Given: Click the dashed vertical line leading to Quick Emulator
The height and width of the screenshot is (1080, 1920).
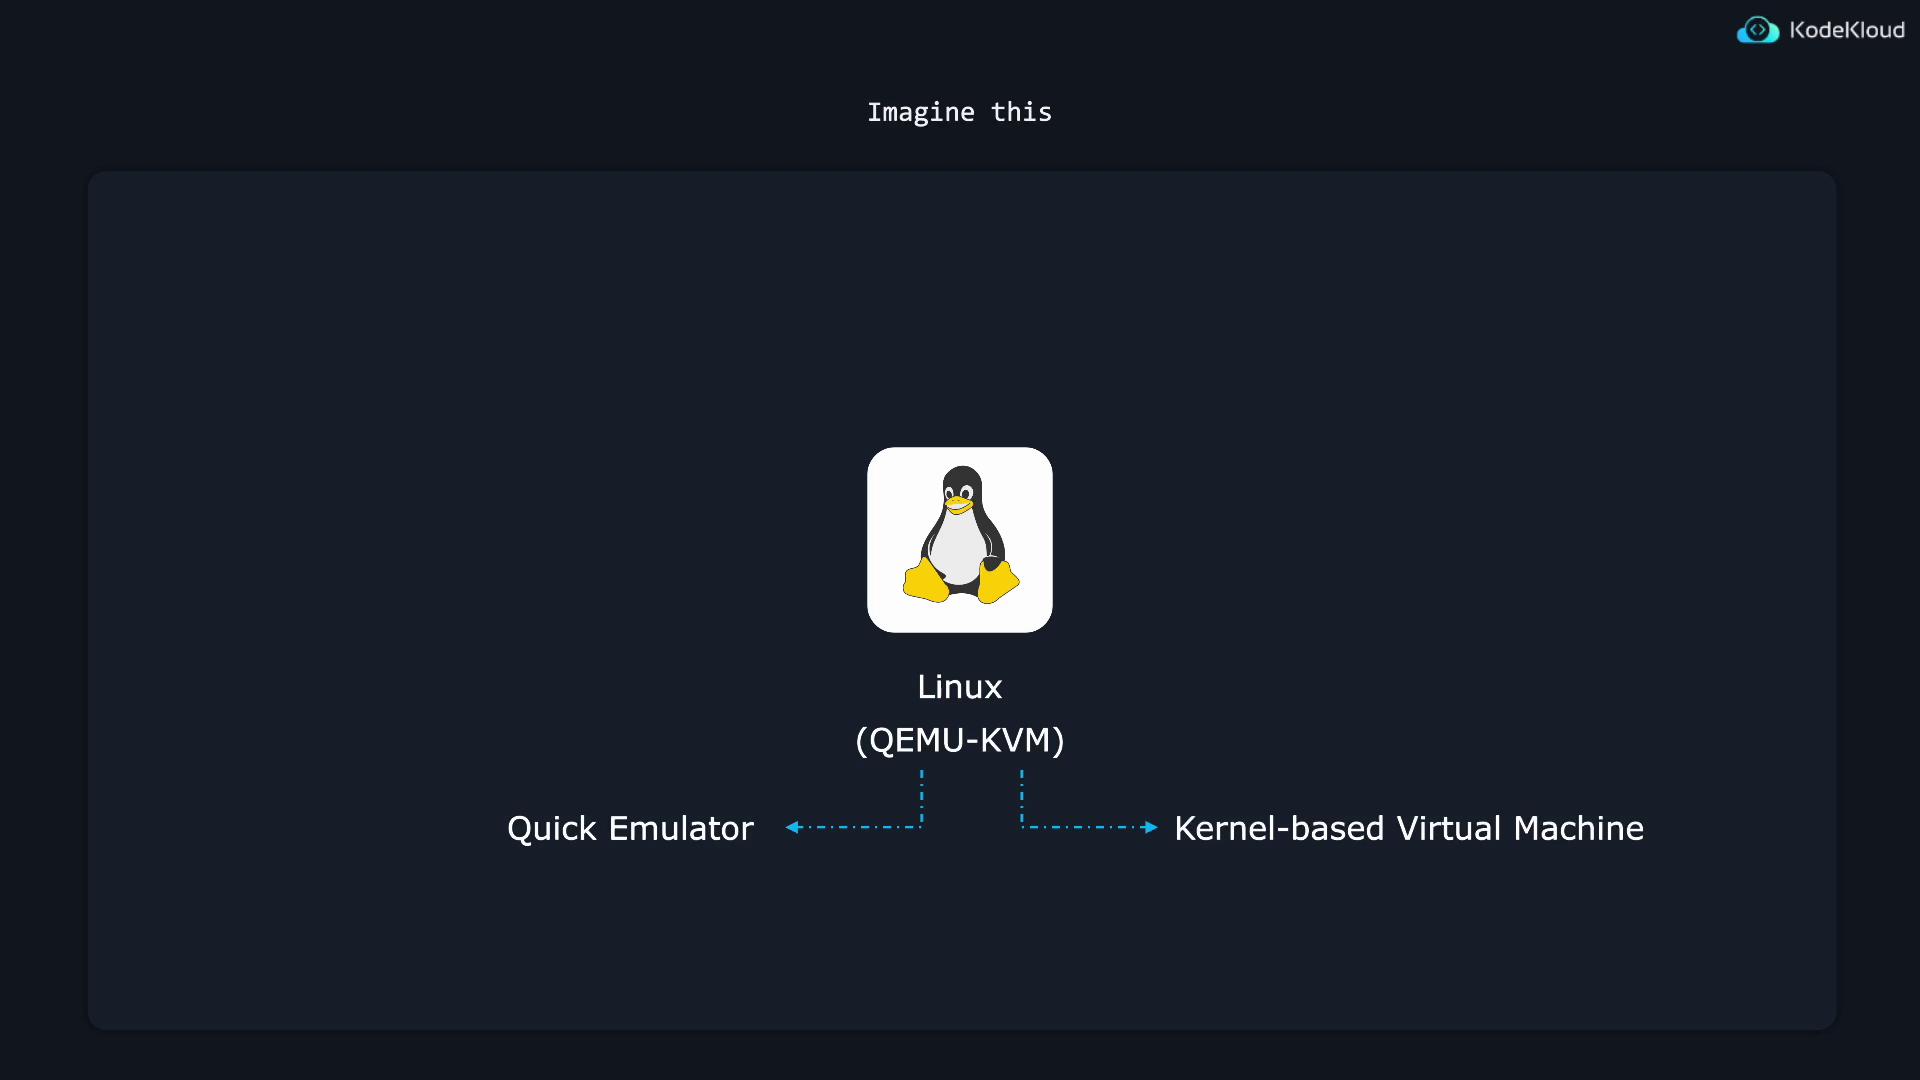Looking at the screenshot, I should click(x=921, y=797).
